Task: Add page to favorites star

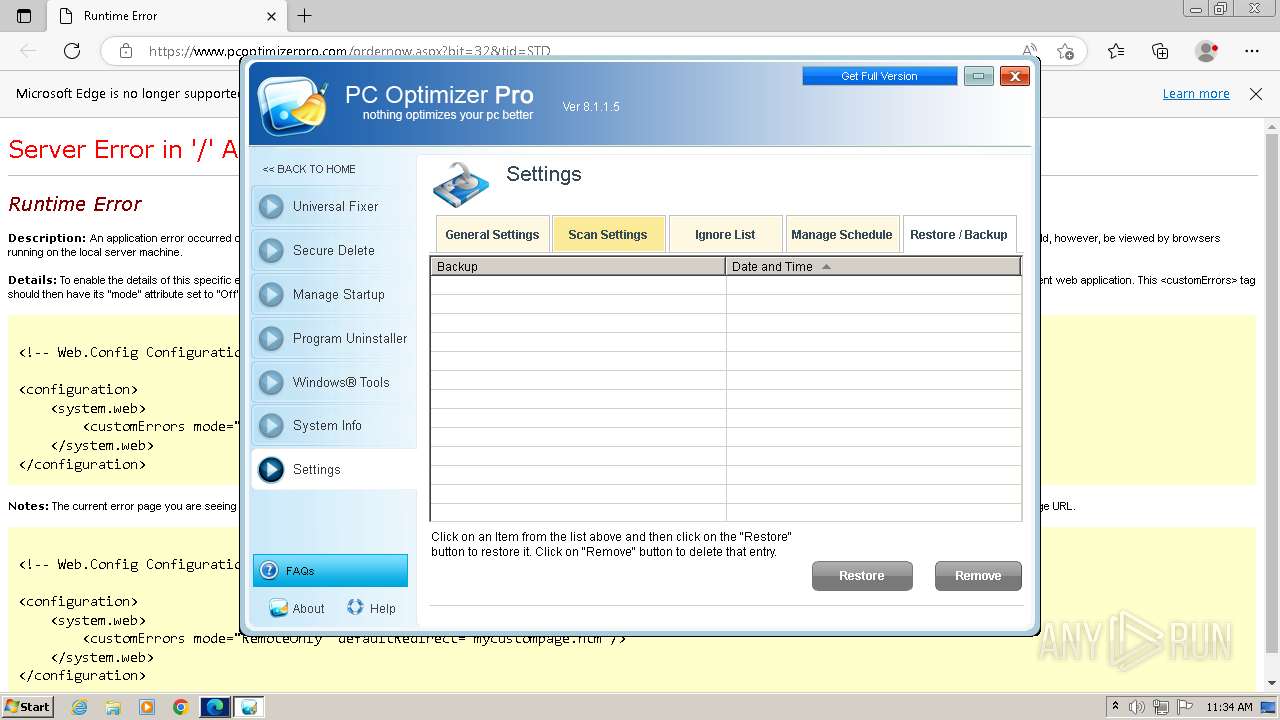Action: 1066,51
